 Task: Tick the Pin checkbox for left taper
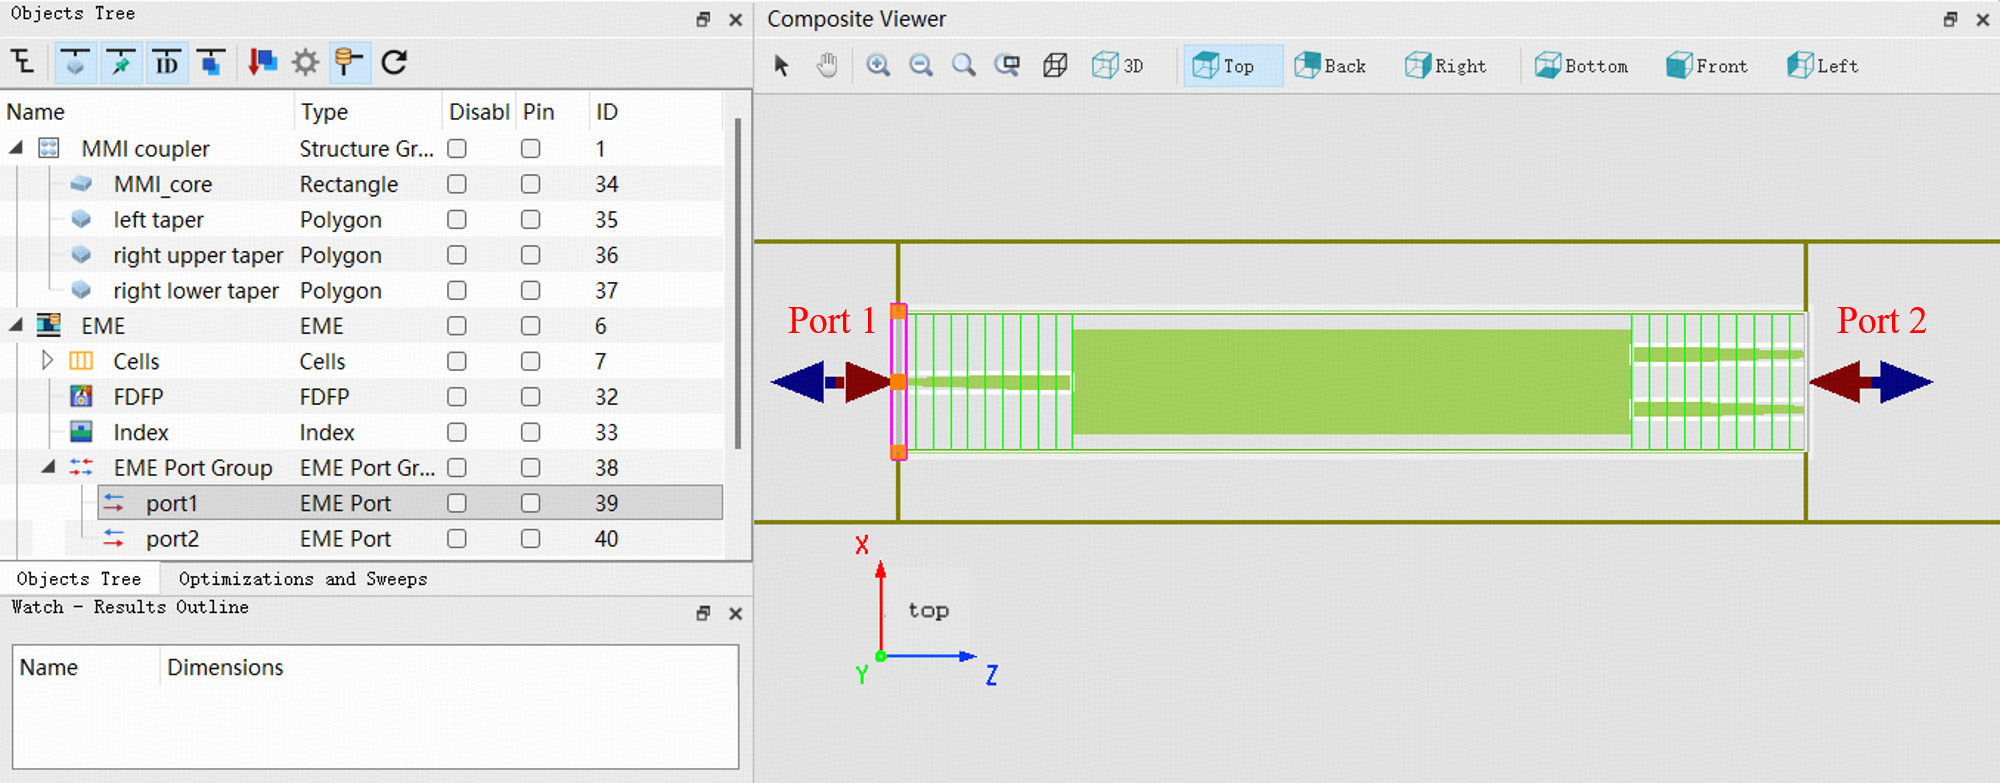pos(531,219)
